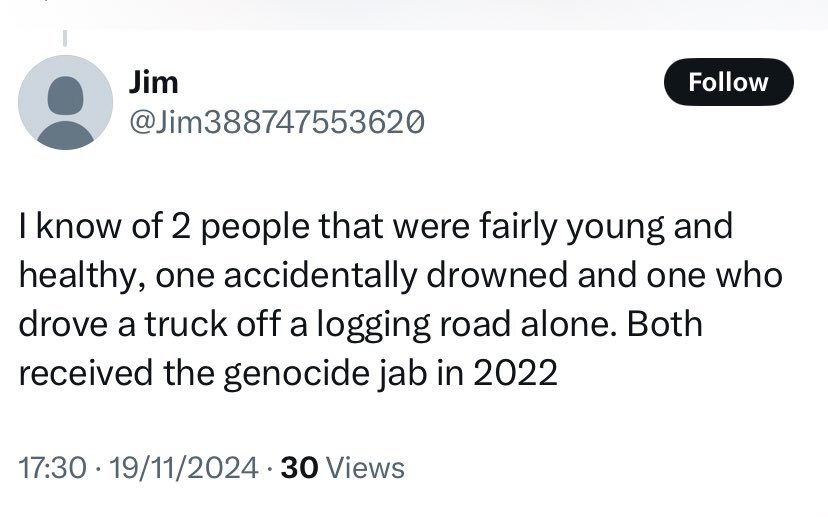Click the line starting "received the genocide"

tap(287, 374)
